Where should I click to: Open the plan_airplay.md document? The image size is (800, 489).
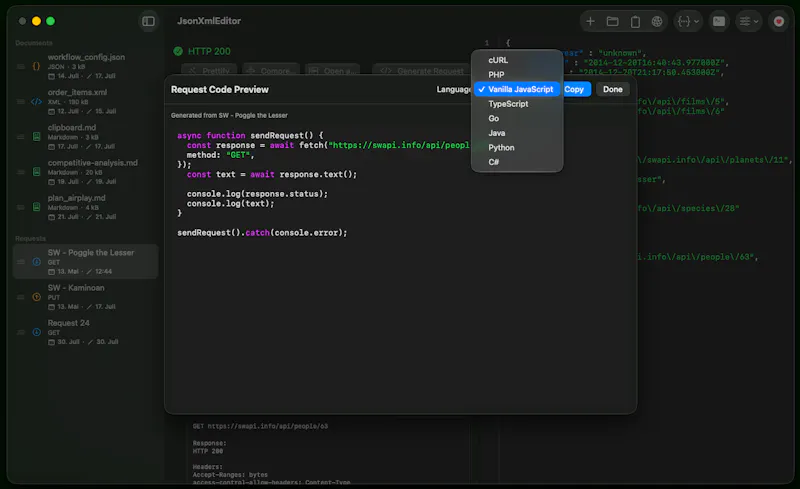click(x=86, y=207)
